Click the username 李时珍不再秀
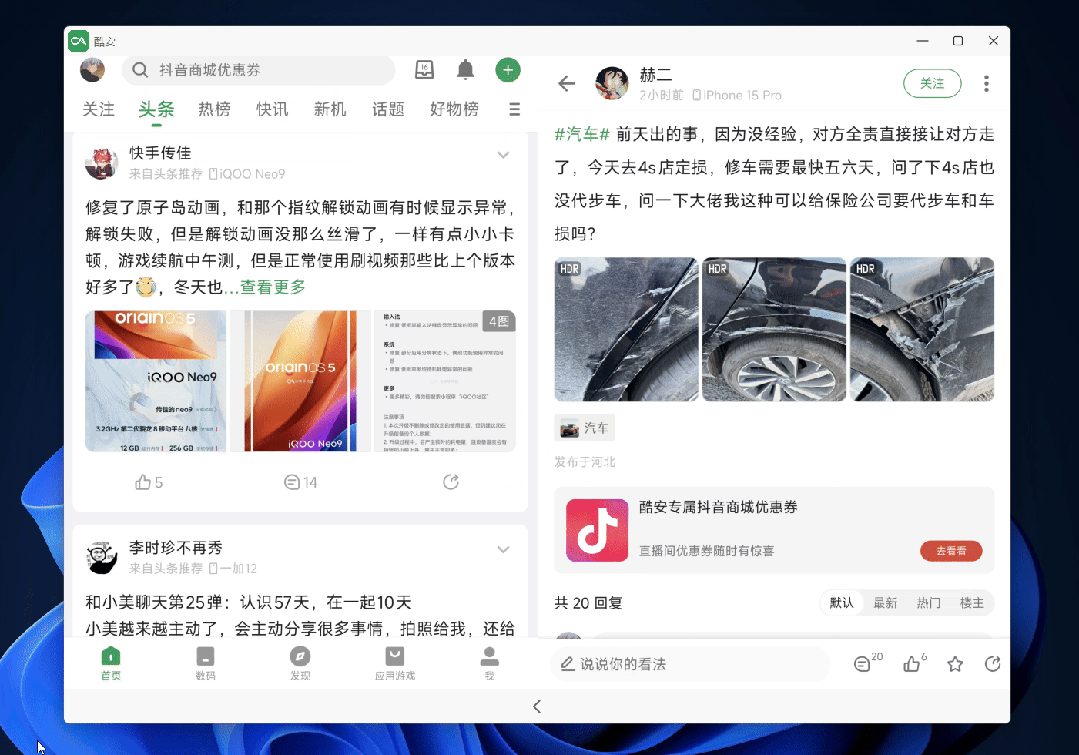 pyautogui.click(x=175, y=548)
